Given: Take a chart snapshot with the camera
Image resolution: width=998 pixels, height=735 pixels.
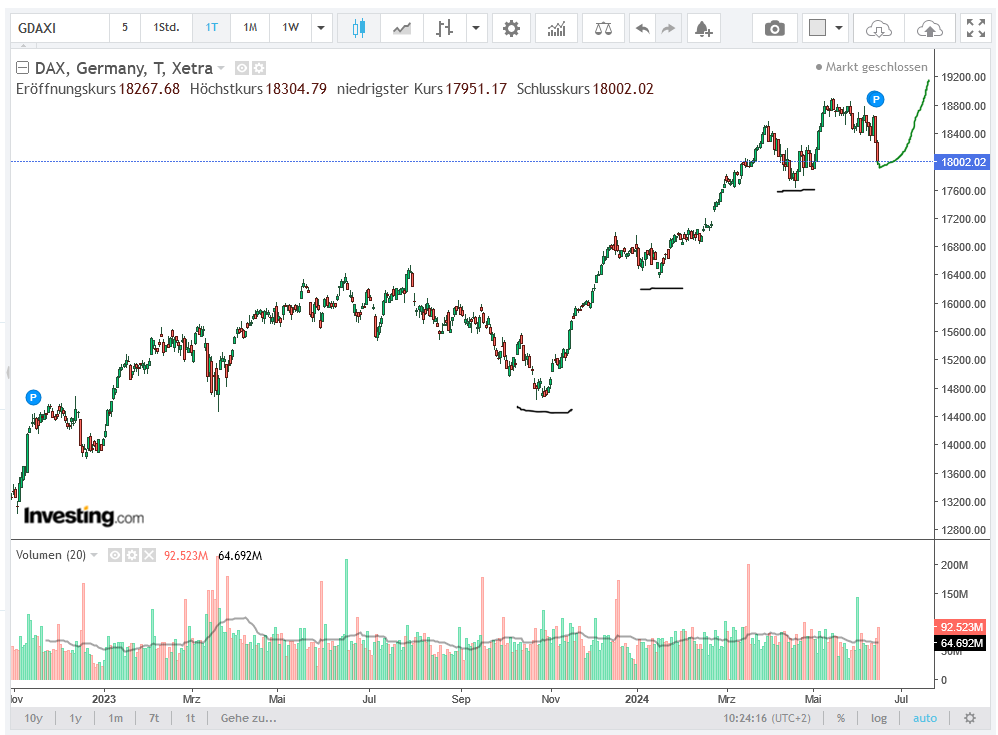Looking at the screenshot, I should click(x=776, y=28).
